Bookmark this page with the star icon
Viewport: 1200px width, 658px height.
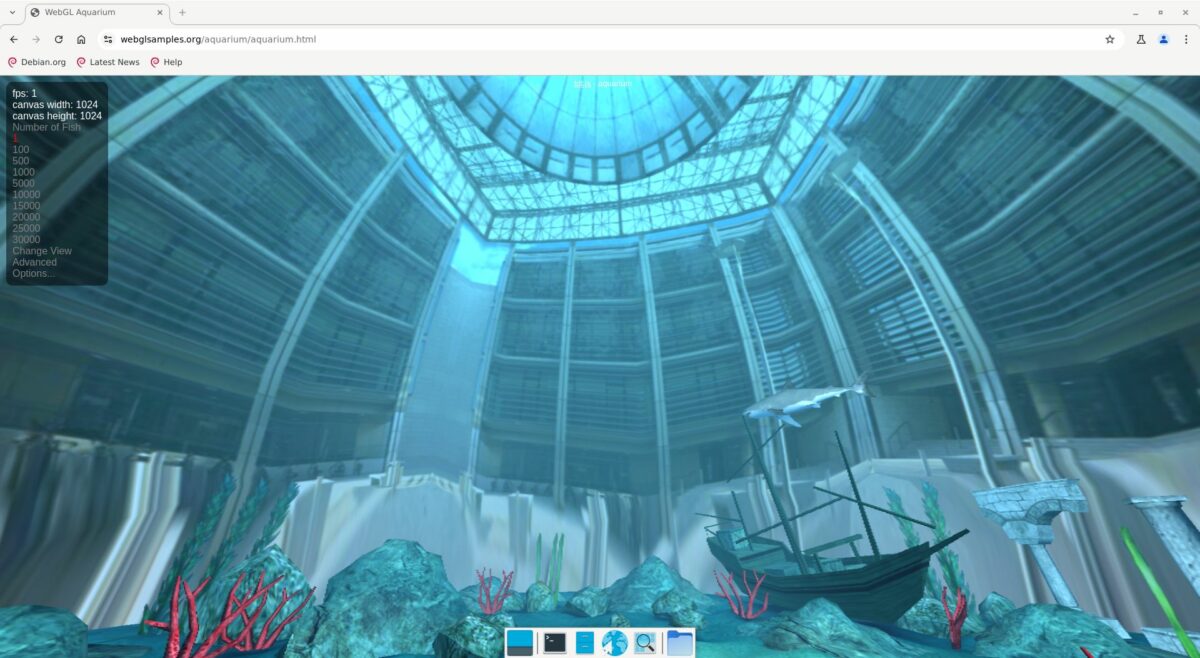tap(1109, 39)
